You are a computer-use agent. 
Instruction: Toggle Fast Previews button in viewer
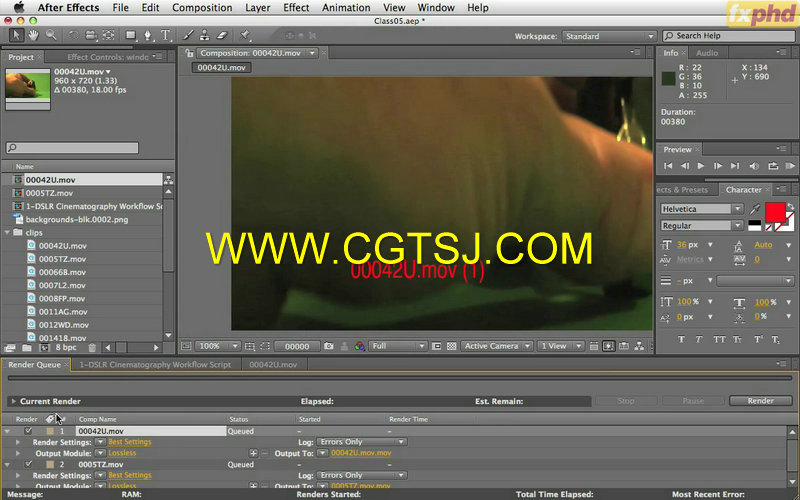pos(609,346)
